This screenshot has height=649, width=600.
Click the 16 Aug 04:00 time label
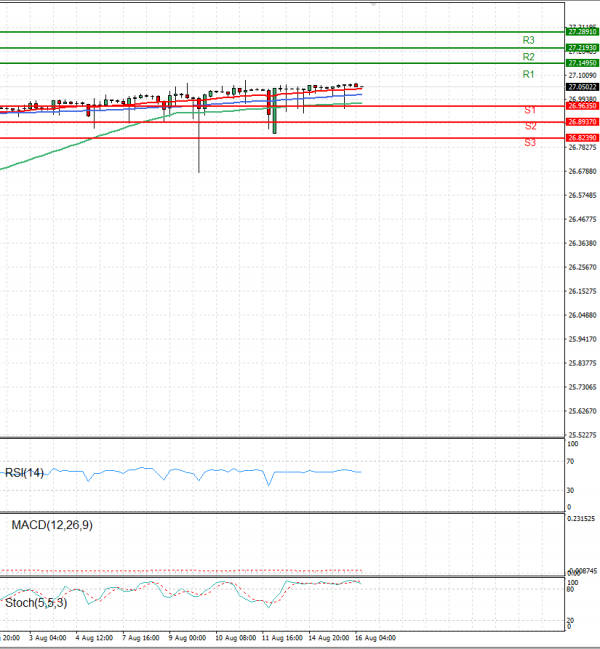coord(375,638)
